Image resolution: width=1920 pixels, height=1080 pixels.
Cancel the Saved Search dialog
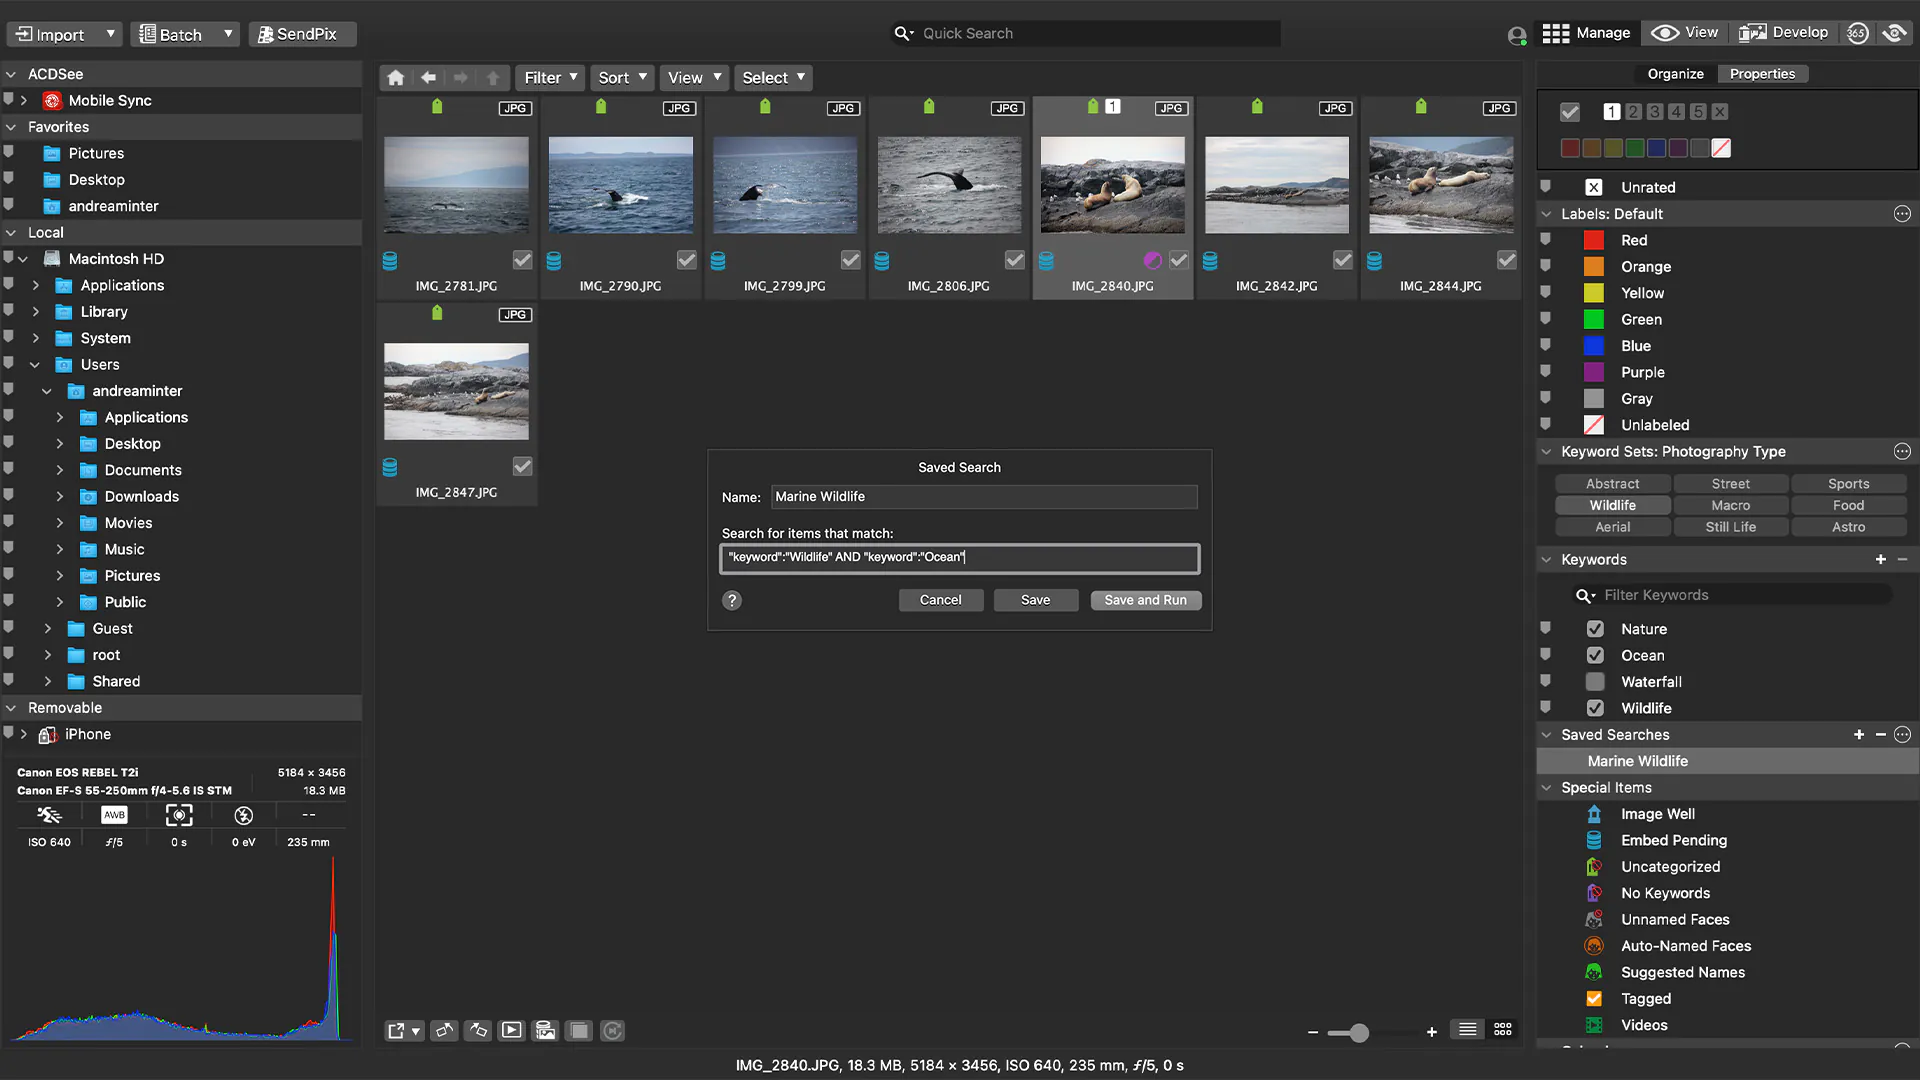click(940, 600)
